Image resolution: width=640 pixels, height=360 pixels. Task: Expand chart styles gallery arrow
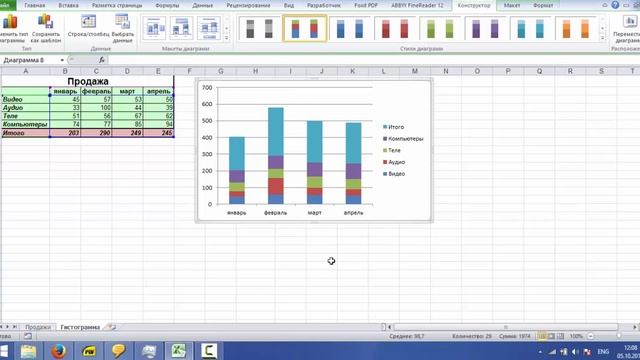click(602, 38)
